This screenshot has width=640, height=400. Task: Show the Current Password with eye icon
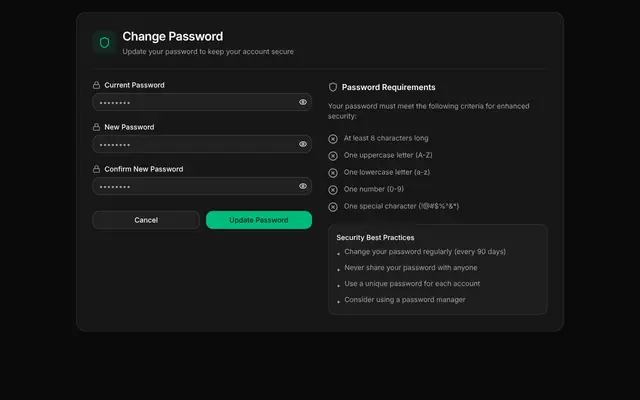[x=303, y=102]
